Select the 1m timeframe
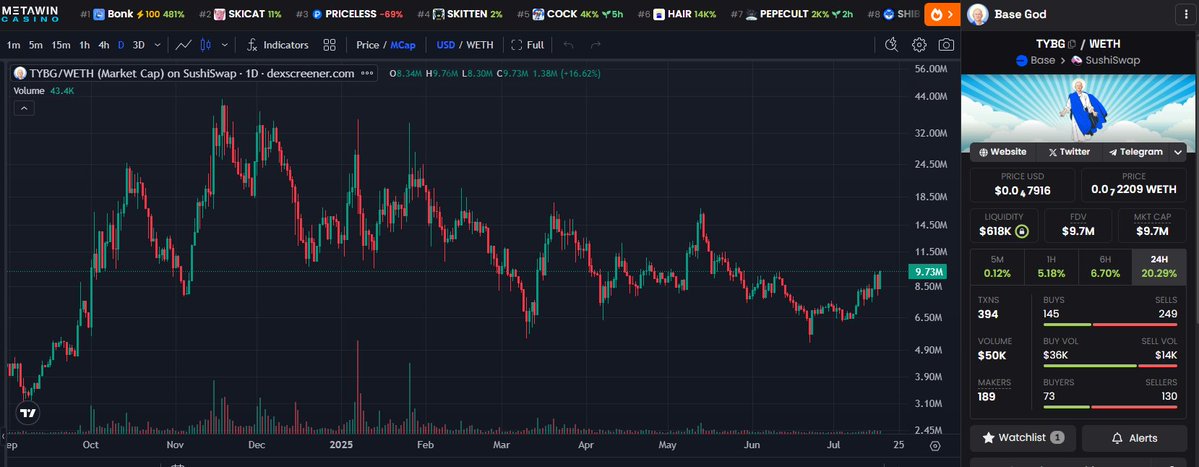1199x467 pixels. click(x=14, y=45)
